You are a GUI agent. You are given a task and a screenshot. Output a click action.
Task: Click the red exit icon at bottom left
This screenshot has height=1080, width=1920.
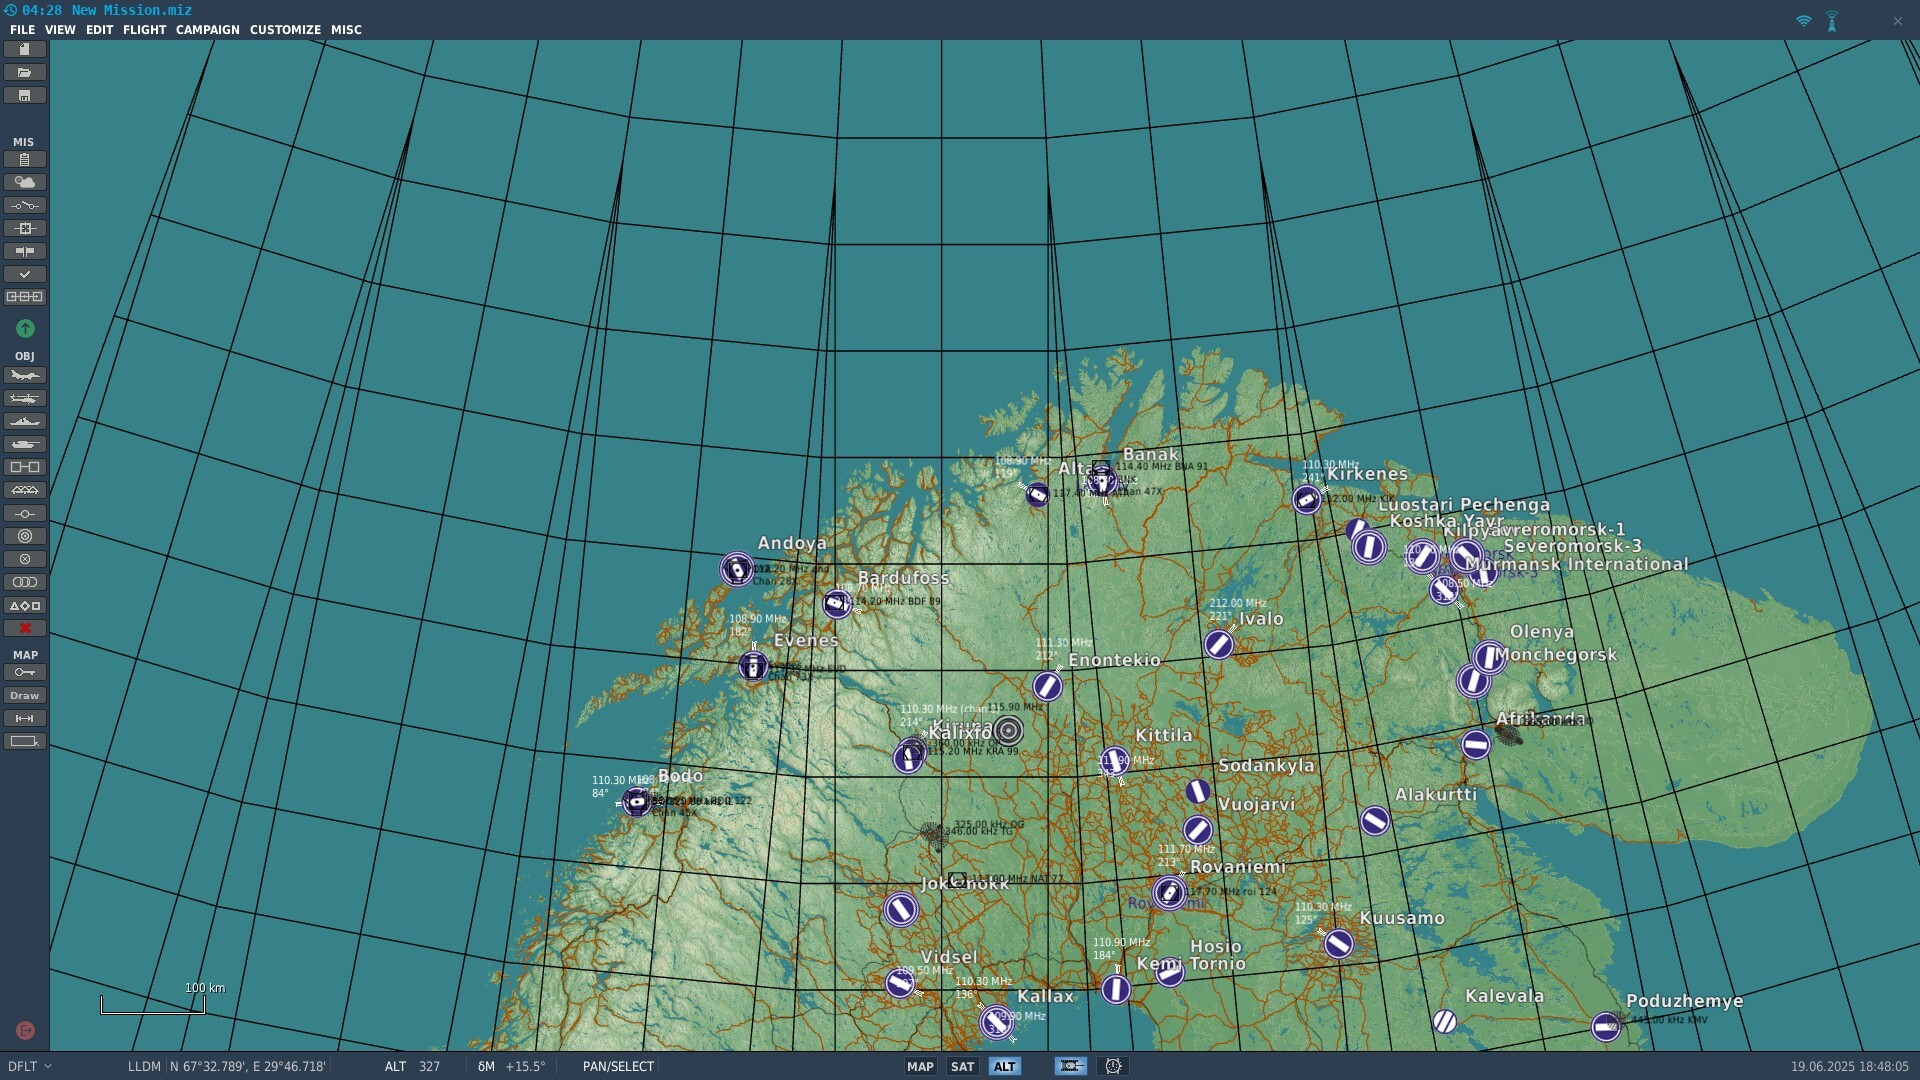(25, 1030)
